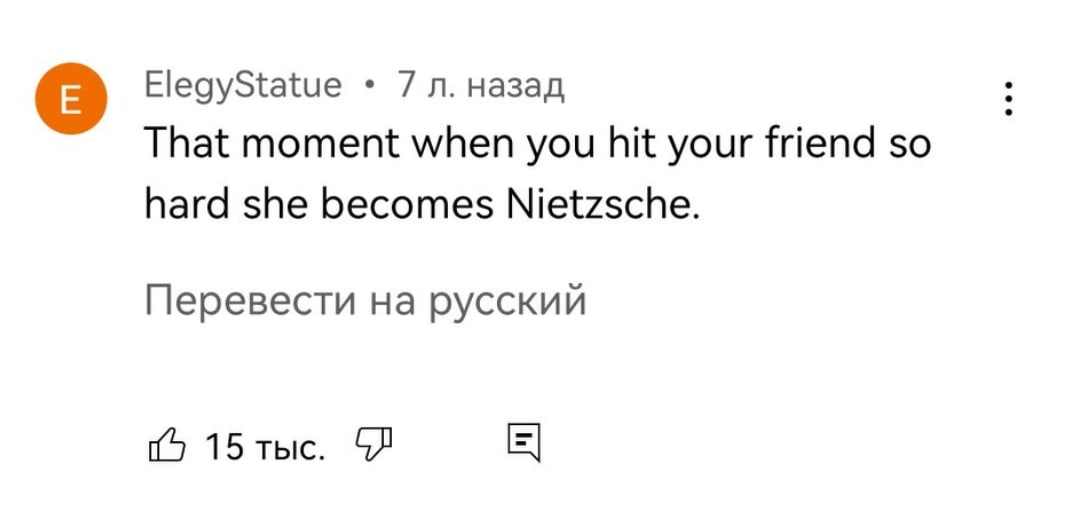This screenshot has height=508, width=1080.
Task: Click the bullet separator after ElegyStatue
Action: click(x=370, y=87)
